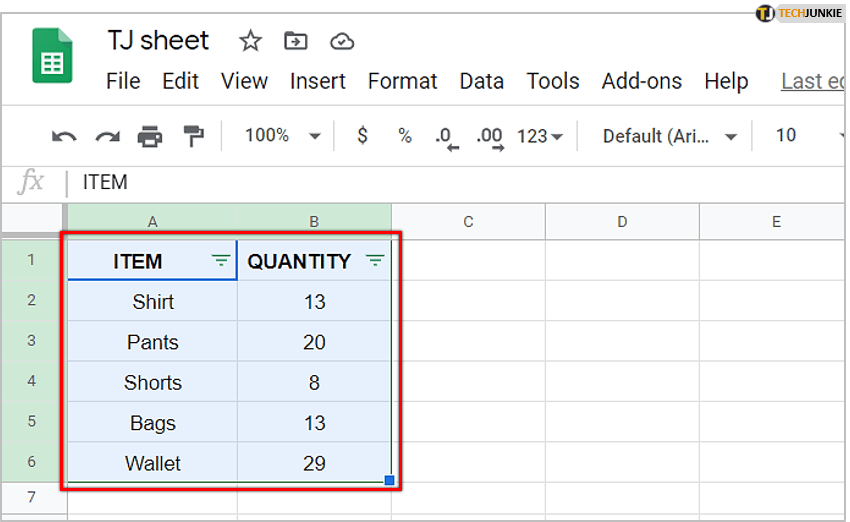Select the Paint format roller icon
The height and width of the screenshot is (522, 850).
click(193, 136)
